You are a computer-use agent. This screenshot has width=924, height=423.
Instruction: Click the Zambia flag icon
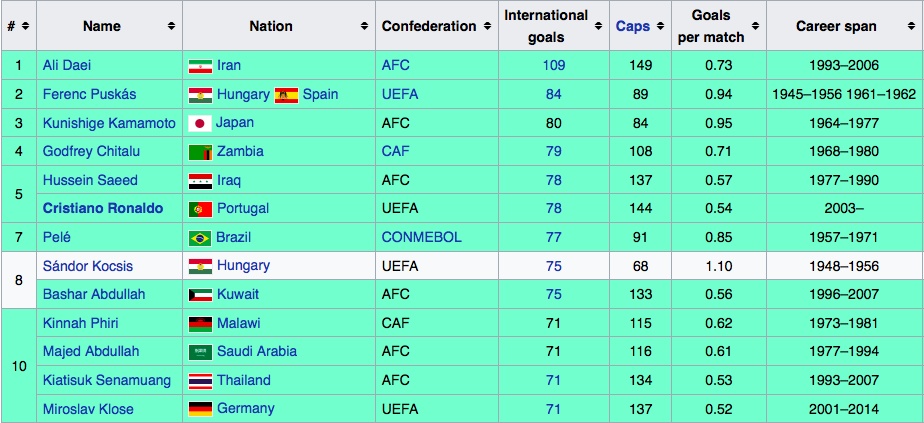click(x=200, y=152)
